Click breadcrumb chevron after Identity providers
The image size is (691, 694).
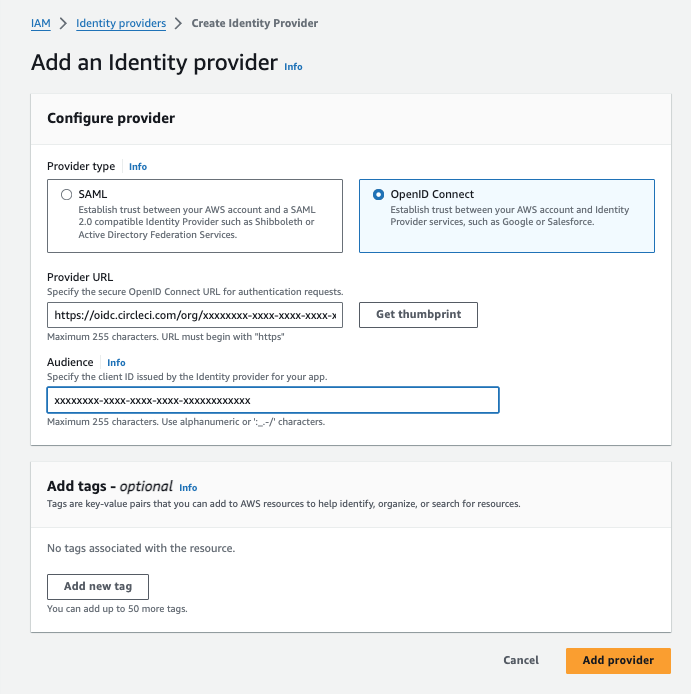pos(178,23)
